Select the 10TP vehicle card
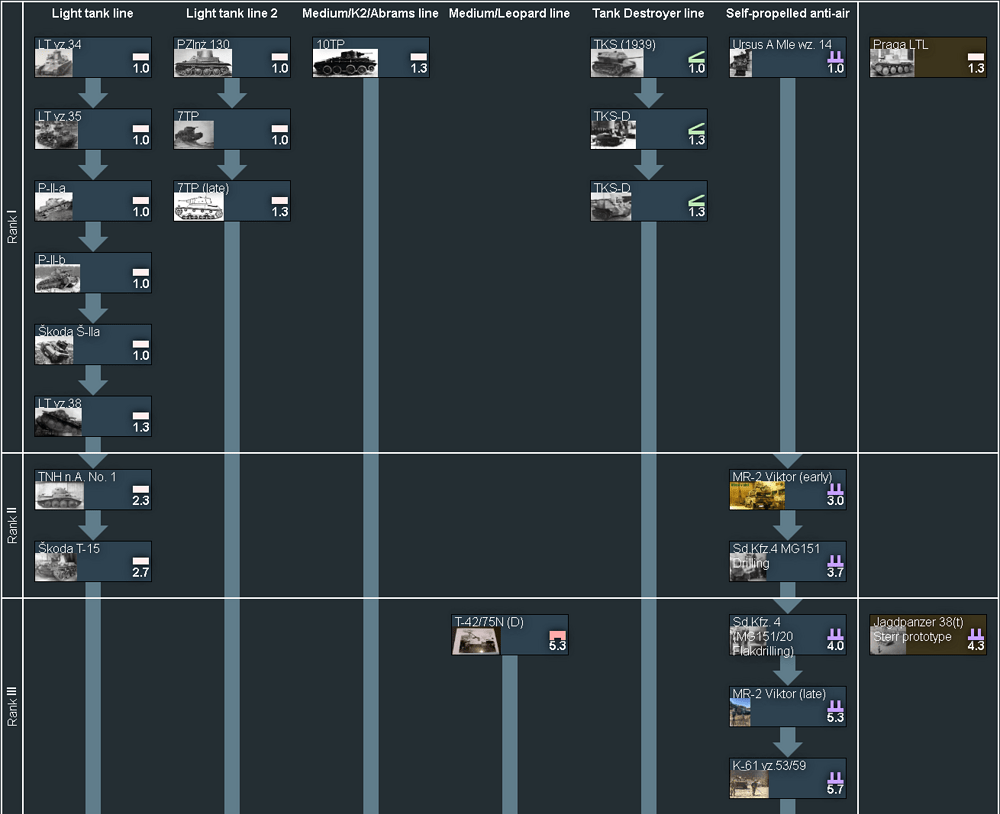The width and height of the screenshot is (1000, 814). (370, 58)
